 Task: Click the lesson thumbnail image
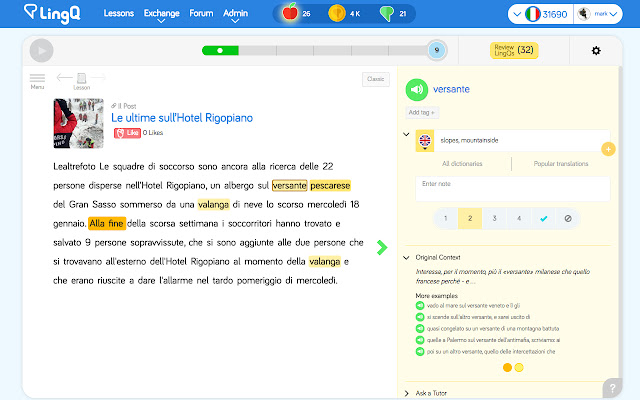tap(78, 123)
